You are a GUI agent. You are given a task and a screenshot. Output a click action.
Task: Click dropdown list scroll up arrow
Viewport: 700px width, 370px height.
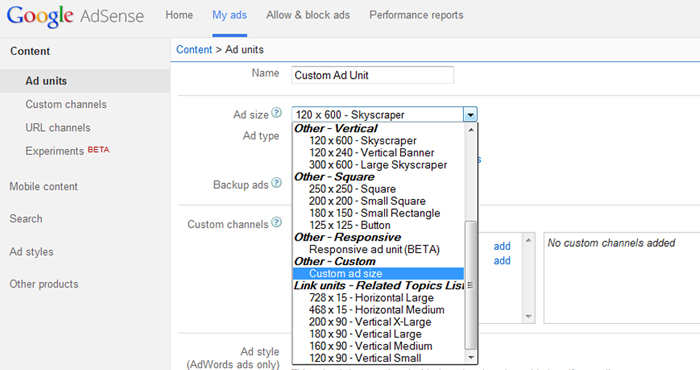coord(471,129)
